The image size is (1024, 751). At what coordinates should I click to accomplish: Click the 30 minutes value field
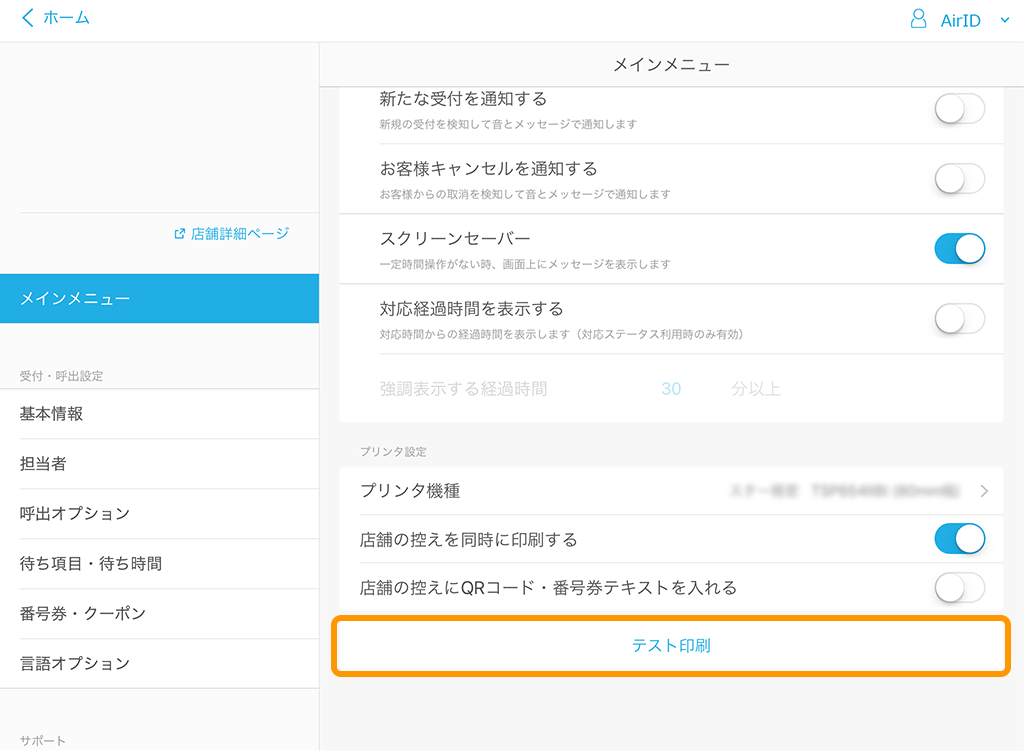(671, 389)
